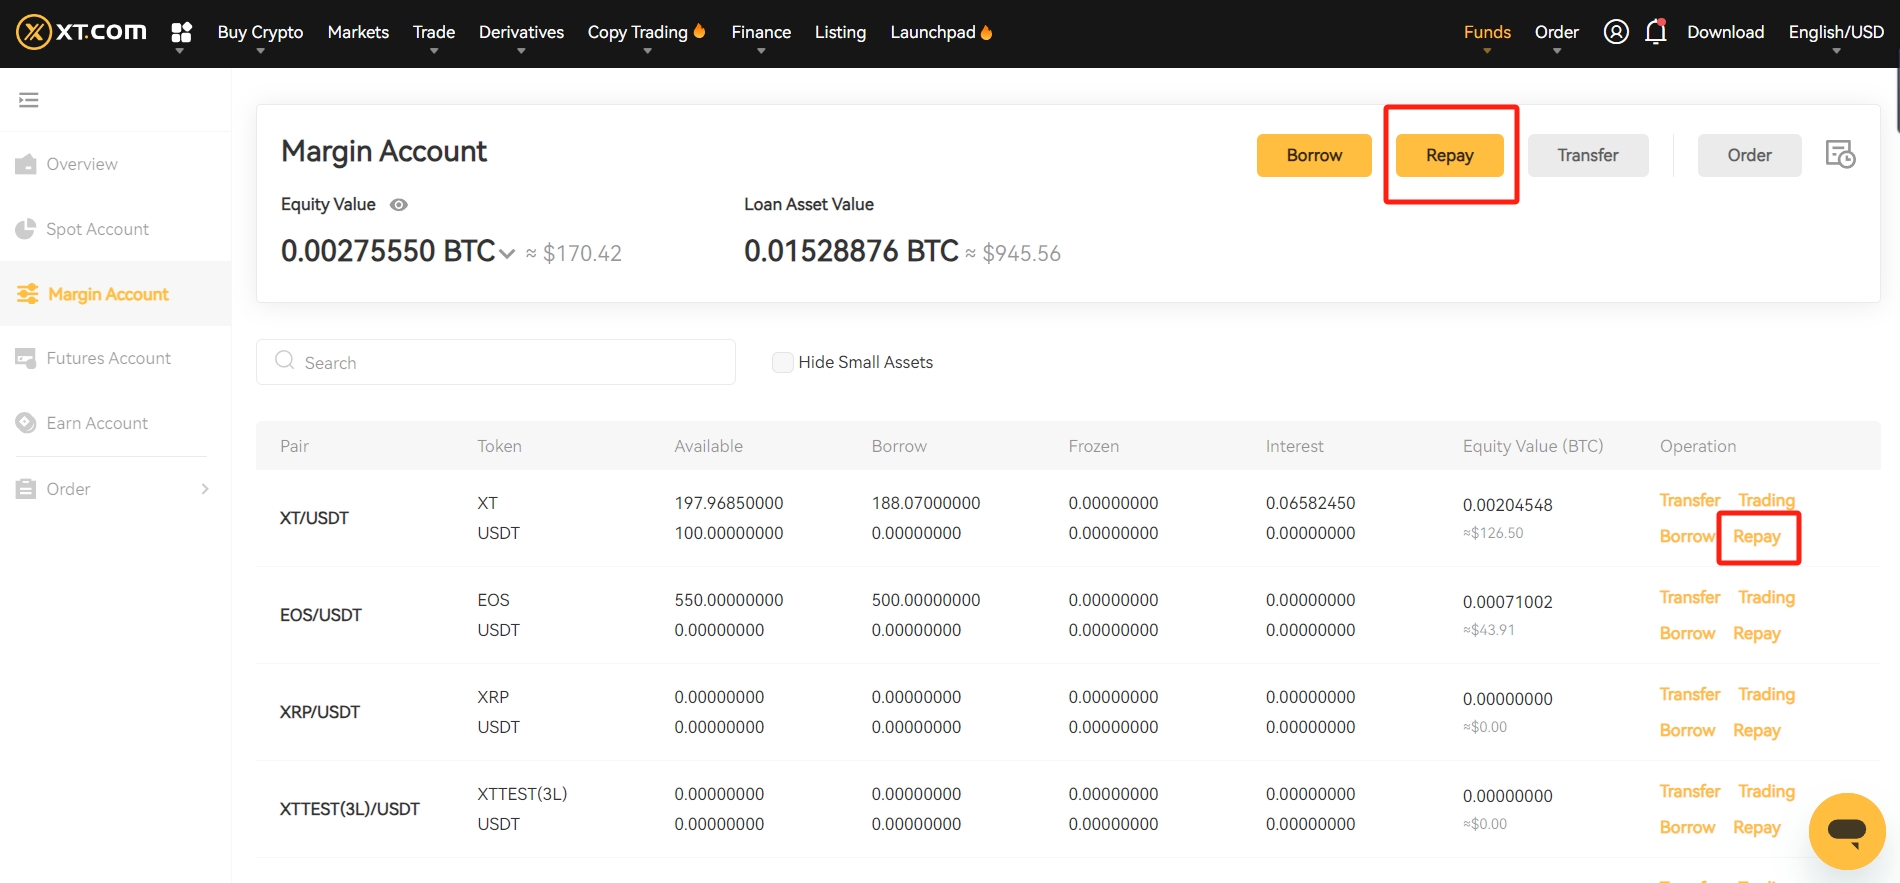Click the 0.06582450 interest value

pos(1311,503)
